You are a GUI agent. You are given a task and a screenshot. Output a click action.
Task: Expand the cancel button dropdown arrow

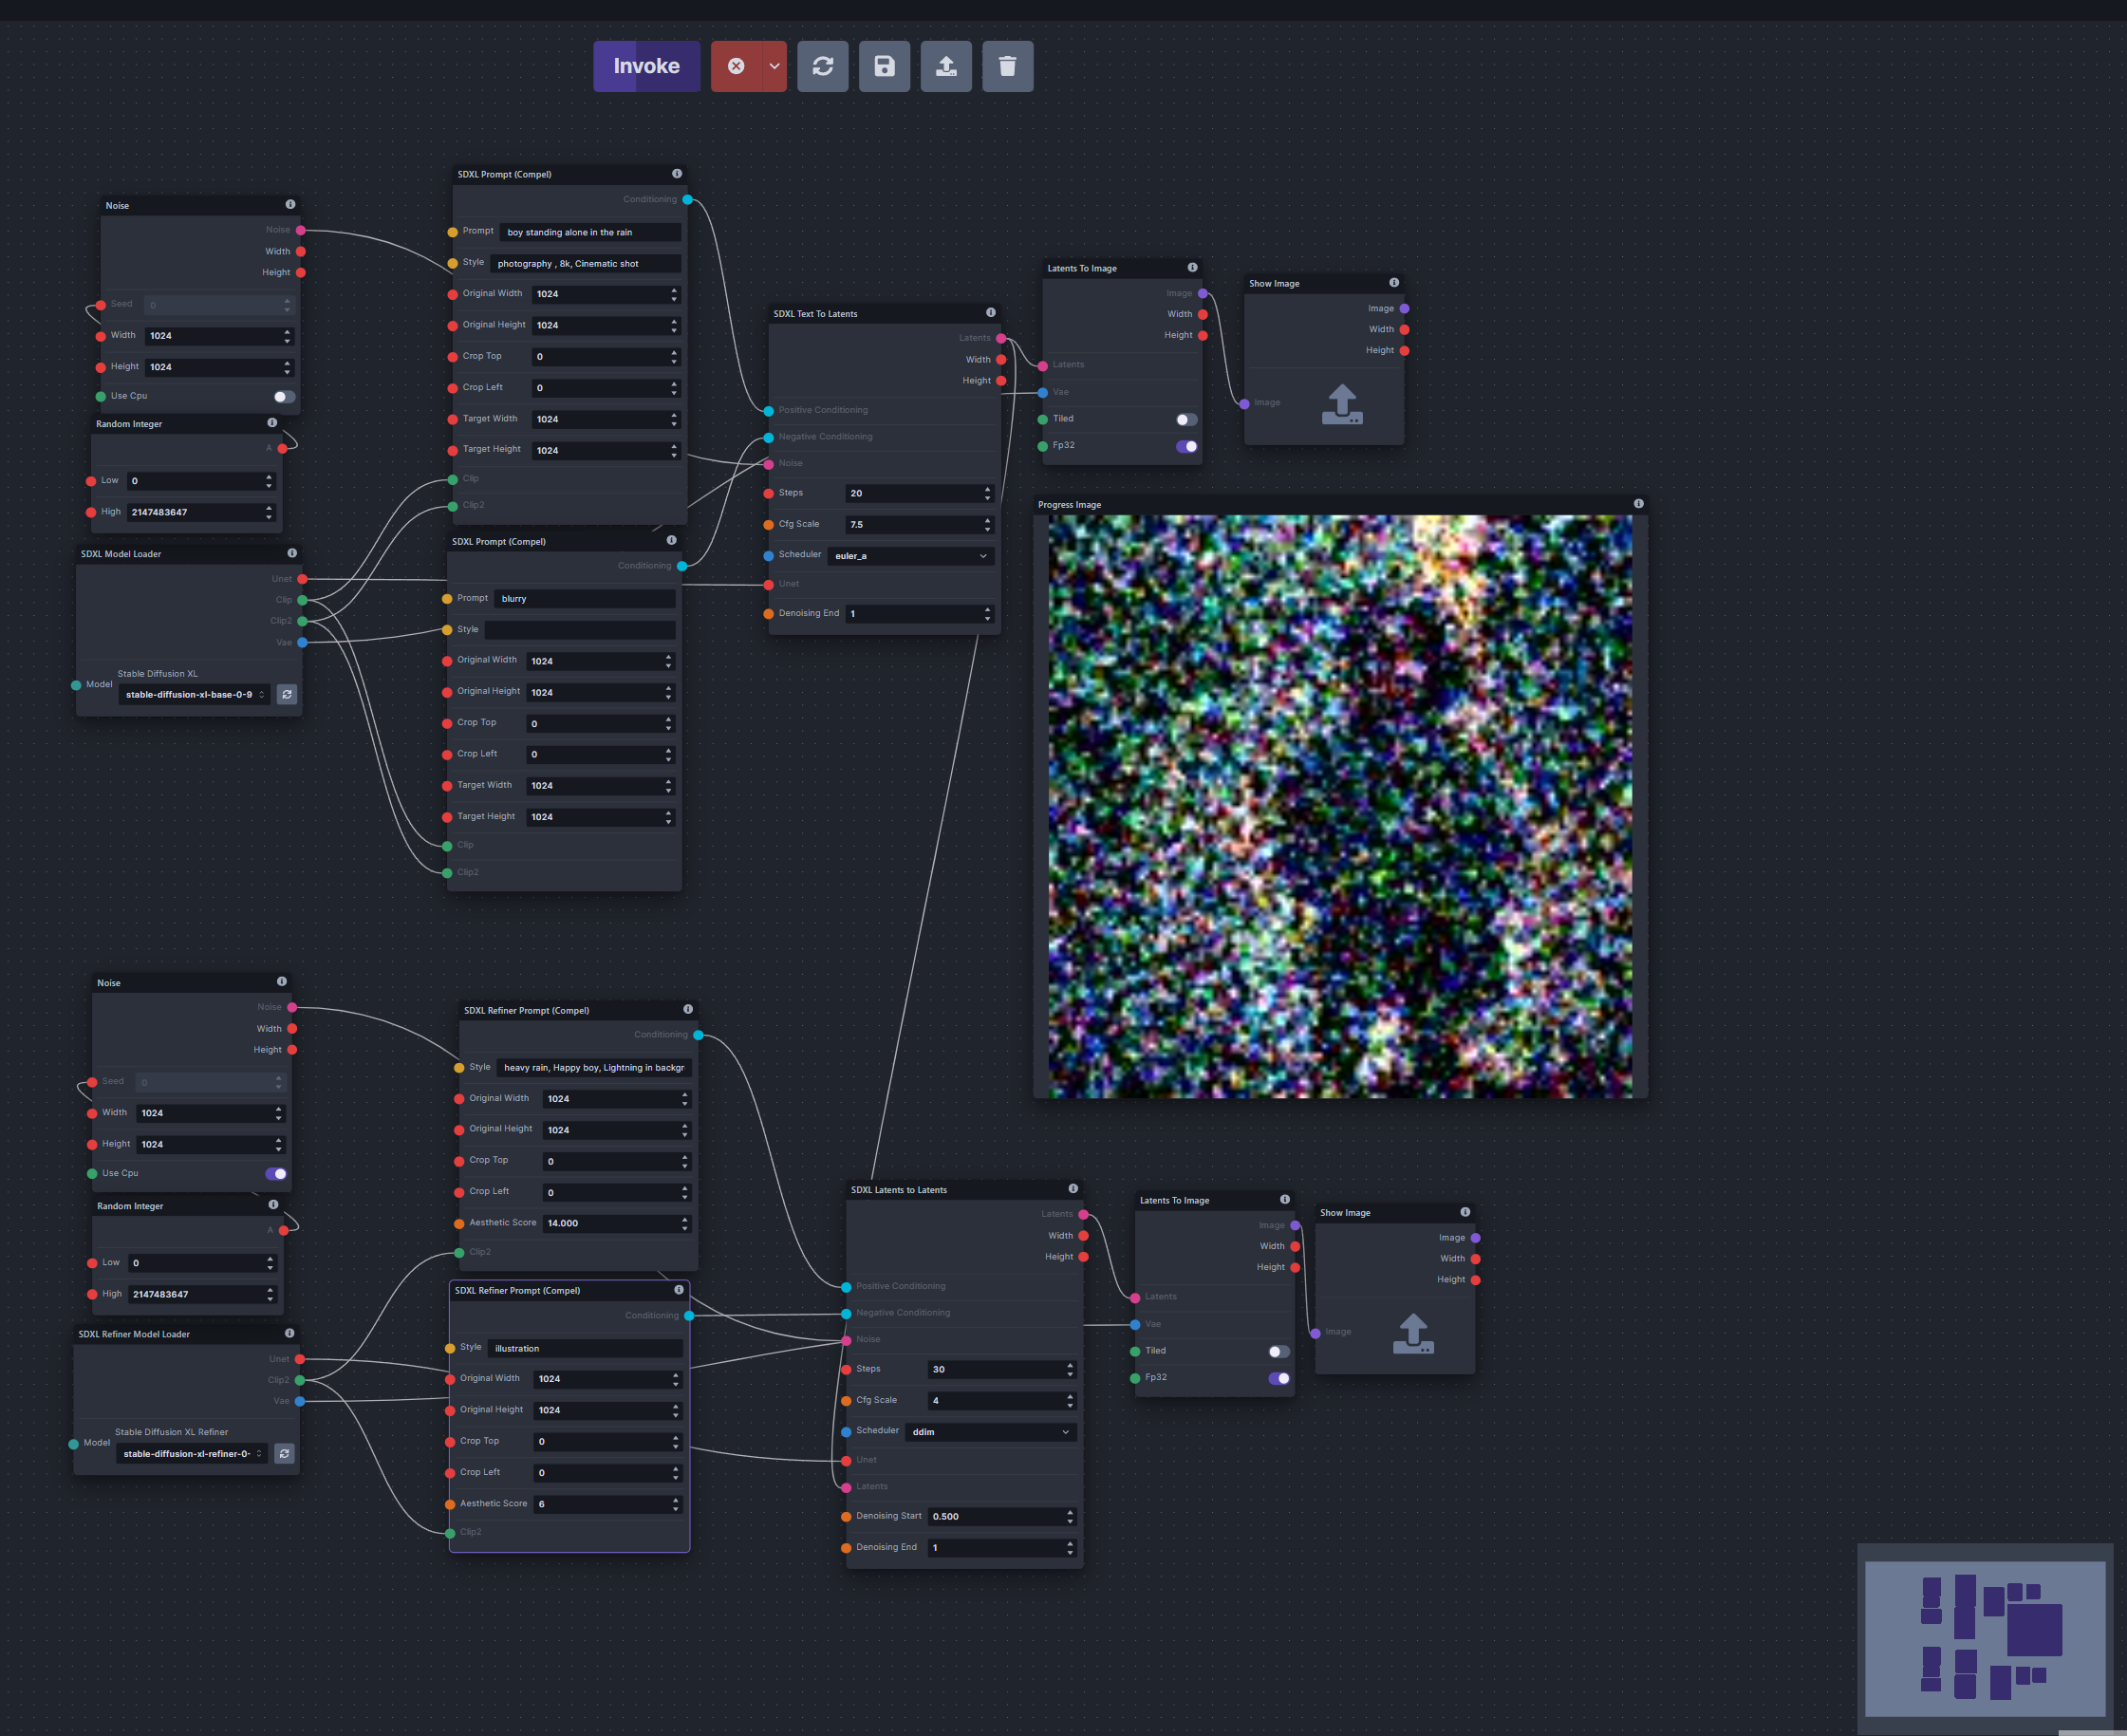click(774, 66)
